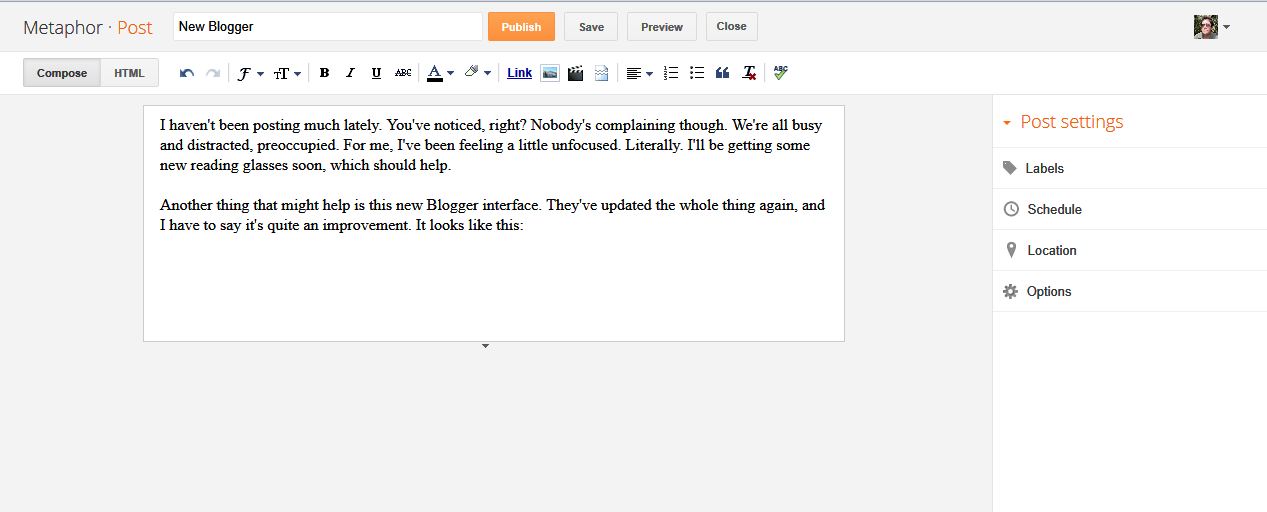The image size is (1267, 512).
Task: Switch to the HTML editor tab
Action: [129, 73]
